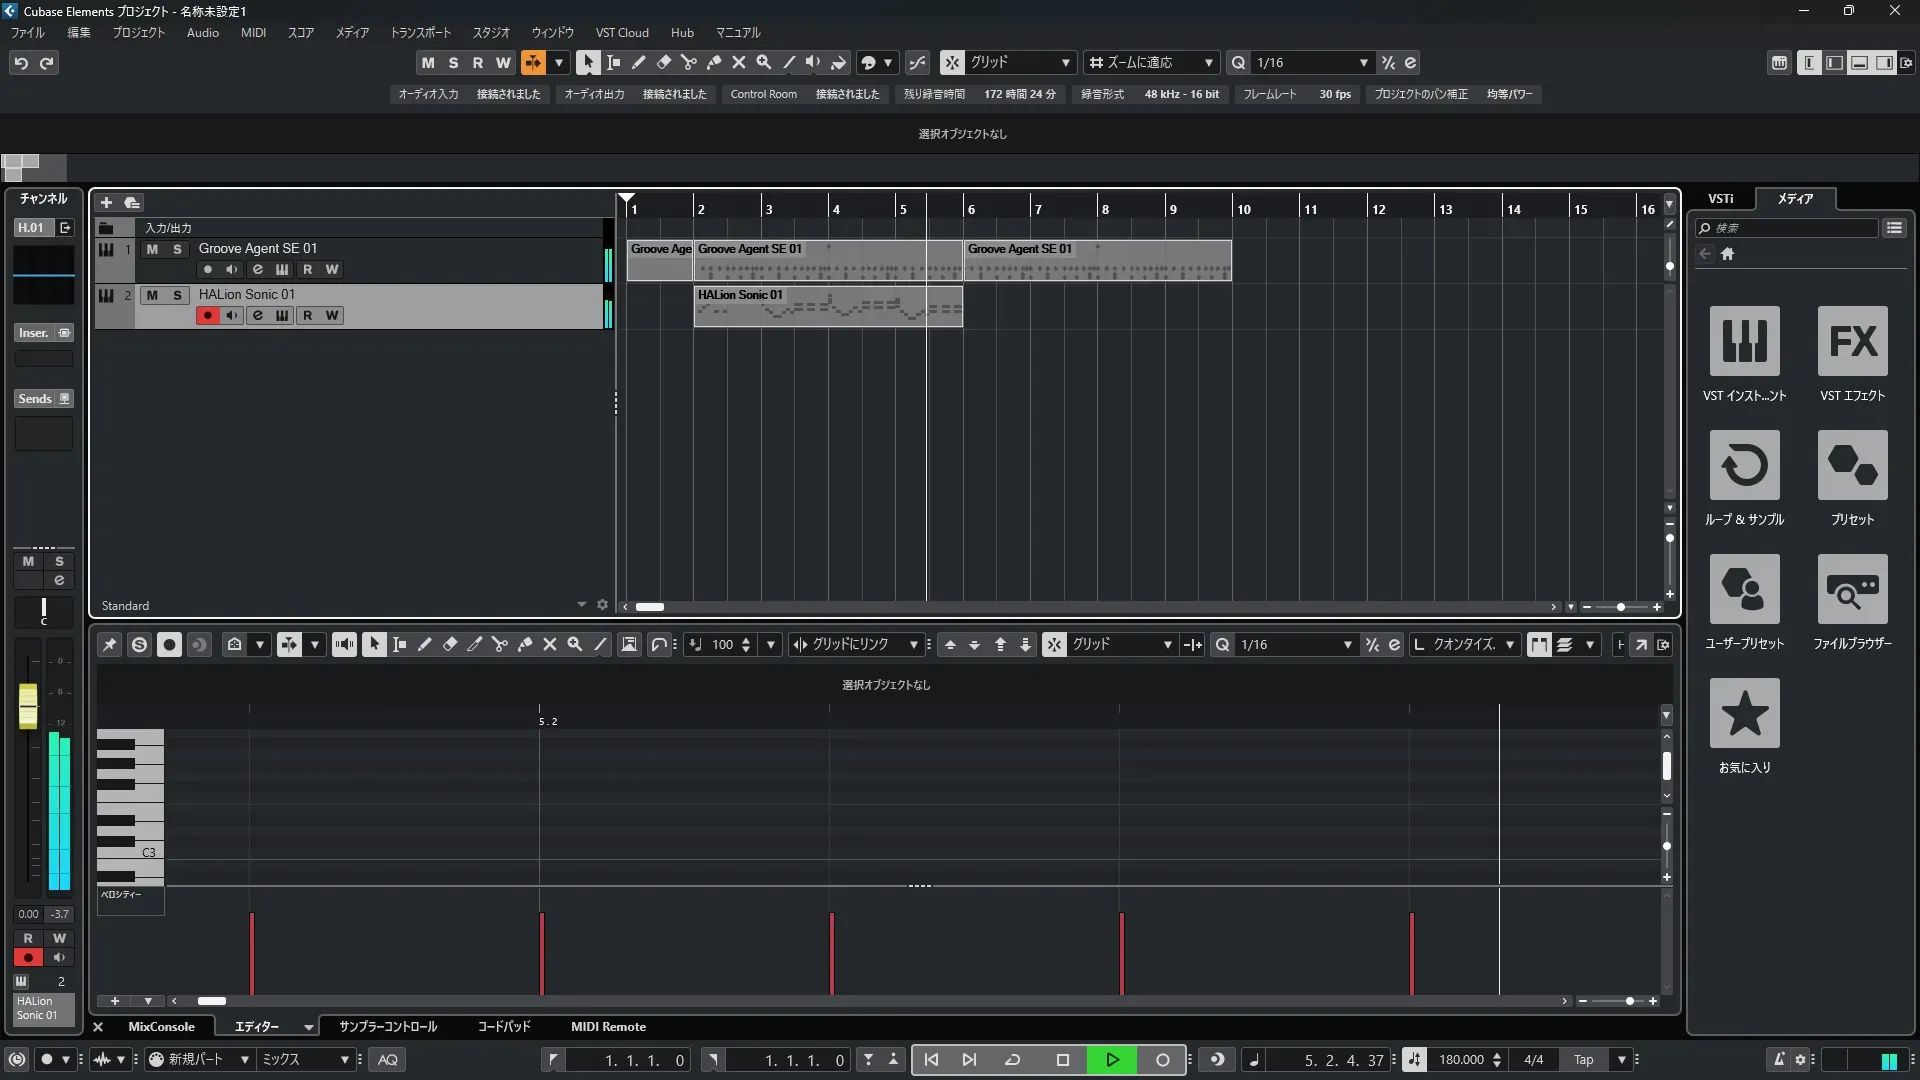
Task: Select the Scissors split tool in main toolbar
Action: coord(688,63)
